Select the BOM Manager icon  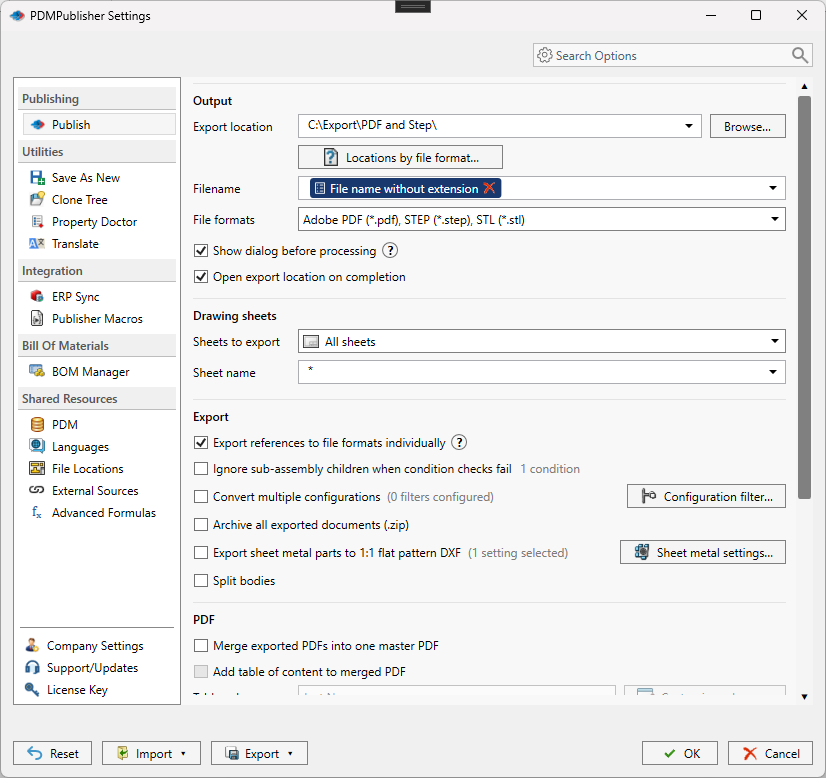pos(37,371)
